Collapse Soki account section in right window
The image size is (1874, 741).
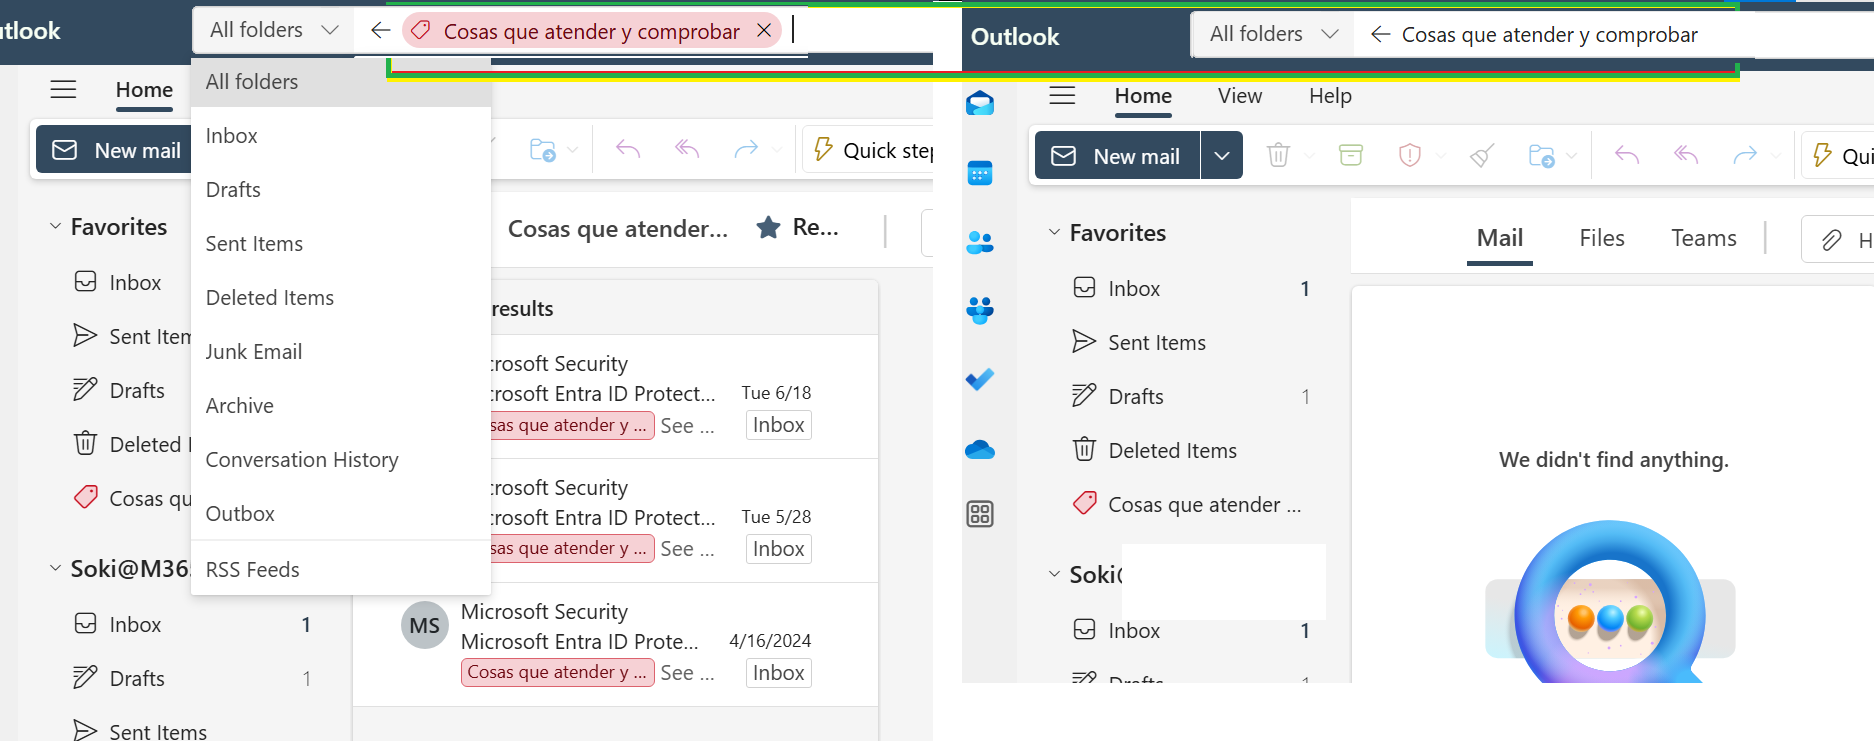click(1054, 575)
